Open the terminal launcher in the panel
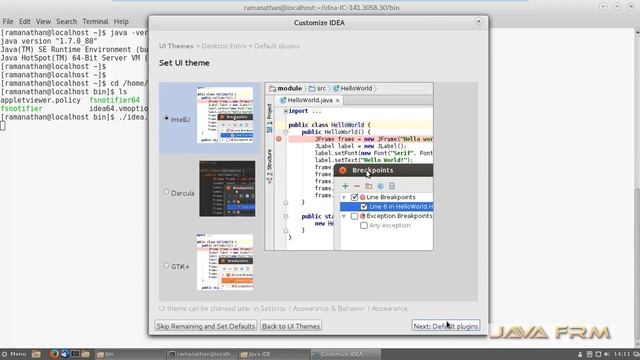 point(75,354)
